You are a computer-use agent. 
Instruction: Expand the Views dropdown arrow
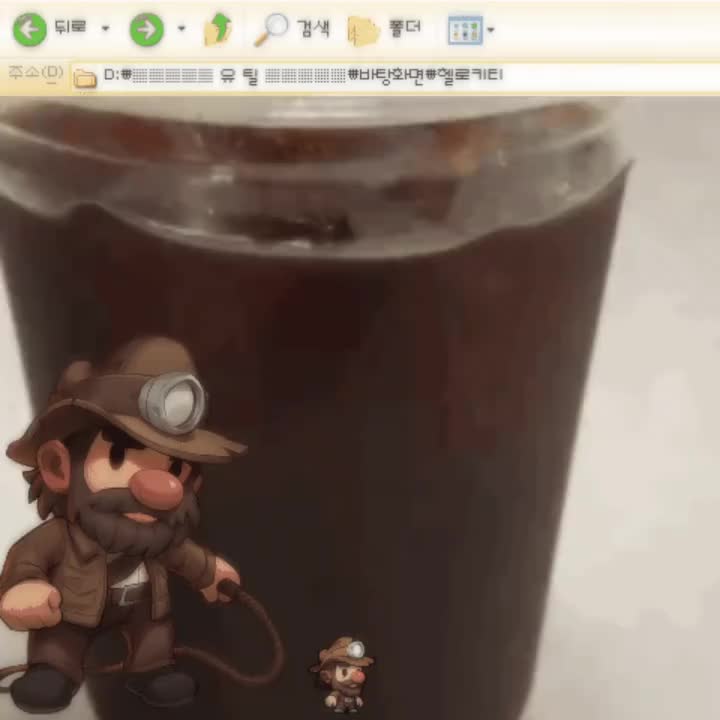coord(490,30)
